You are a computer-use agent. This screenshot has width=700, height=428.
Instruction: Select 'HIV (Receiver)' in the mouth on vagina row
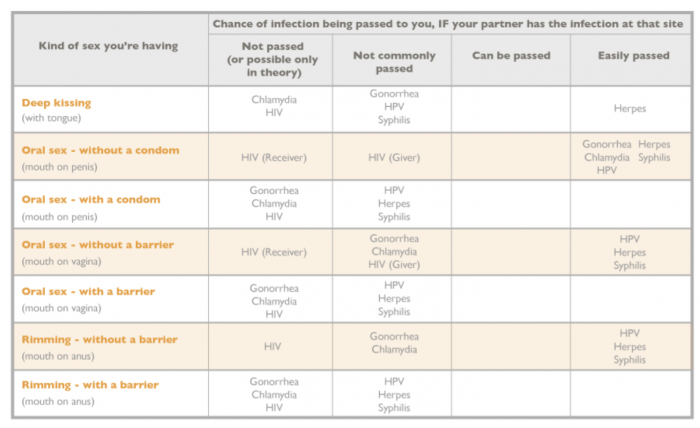coord(274,252)
